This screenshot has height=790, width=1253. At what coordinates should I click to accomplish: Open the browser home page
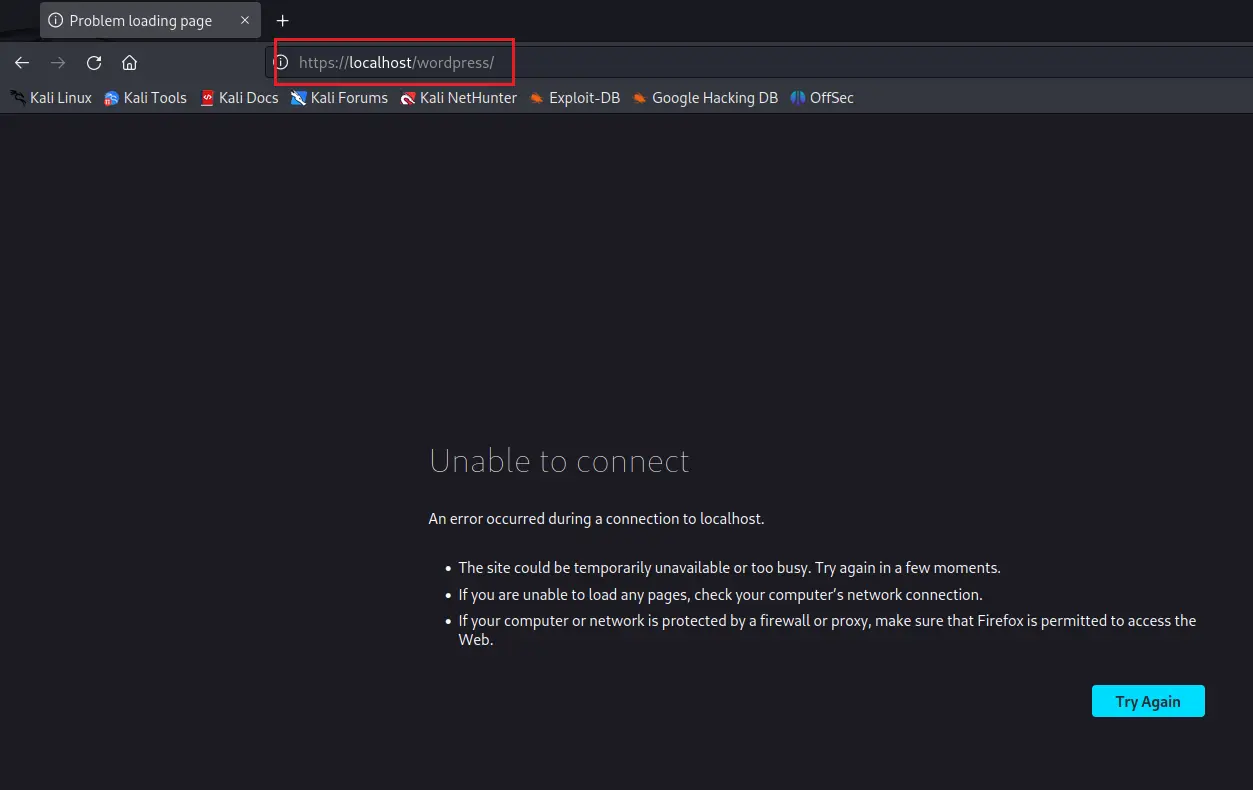click(x=129, y=63)
